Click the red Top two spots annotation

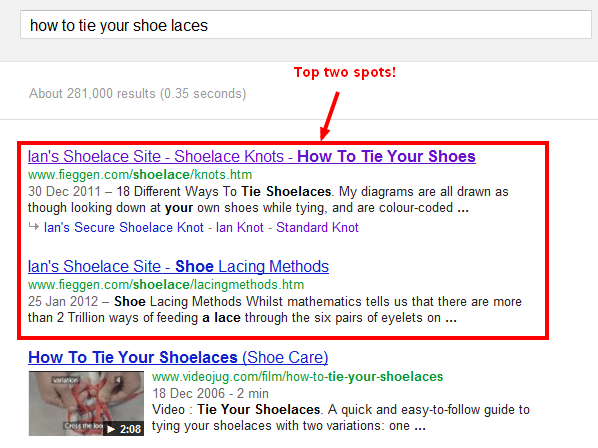[x=345, y=72]
